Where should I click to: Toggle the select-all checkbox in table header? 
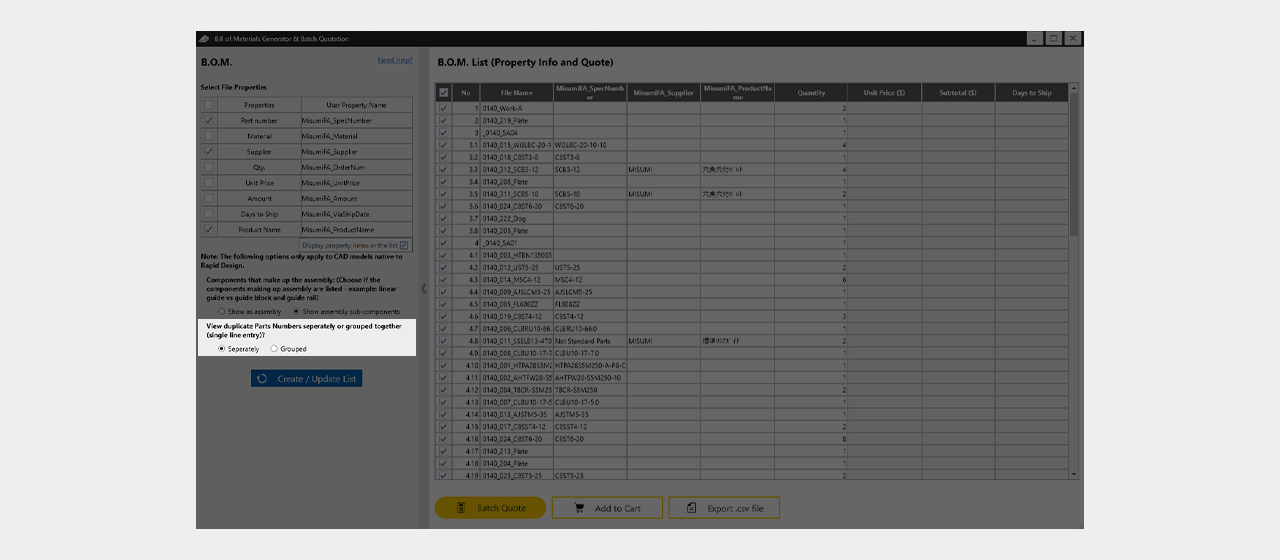[x=444, y=93]
